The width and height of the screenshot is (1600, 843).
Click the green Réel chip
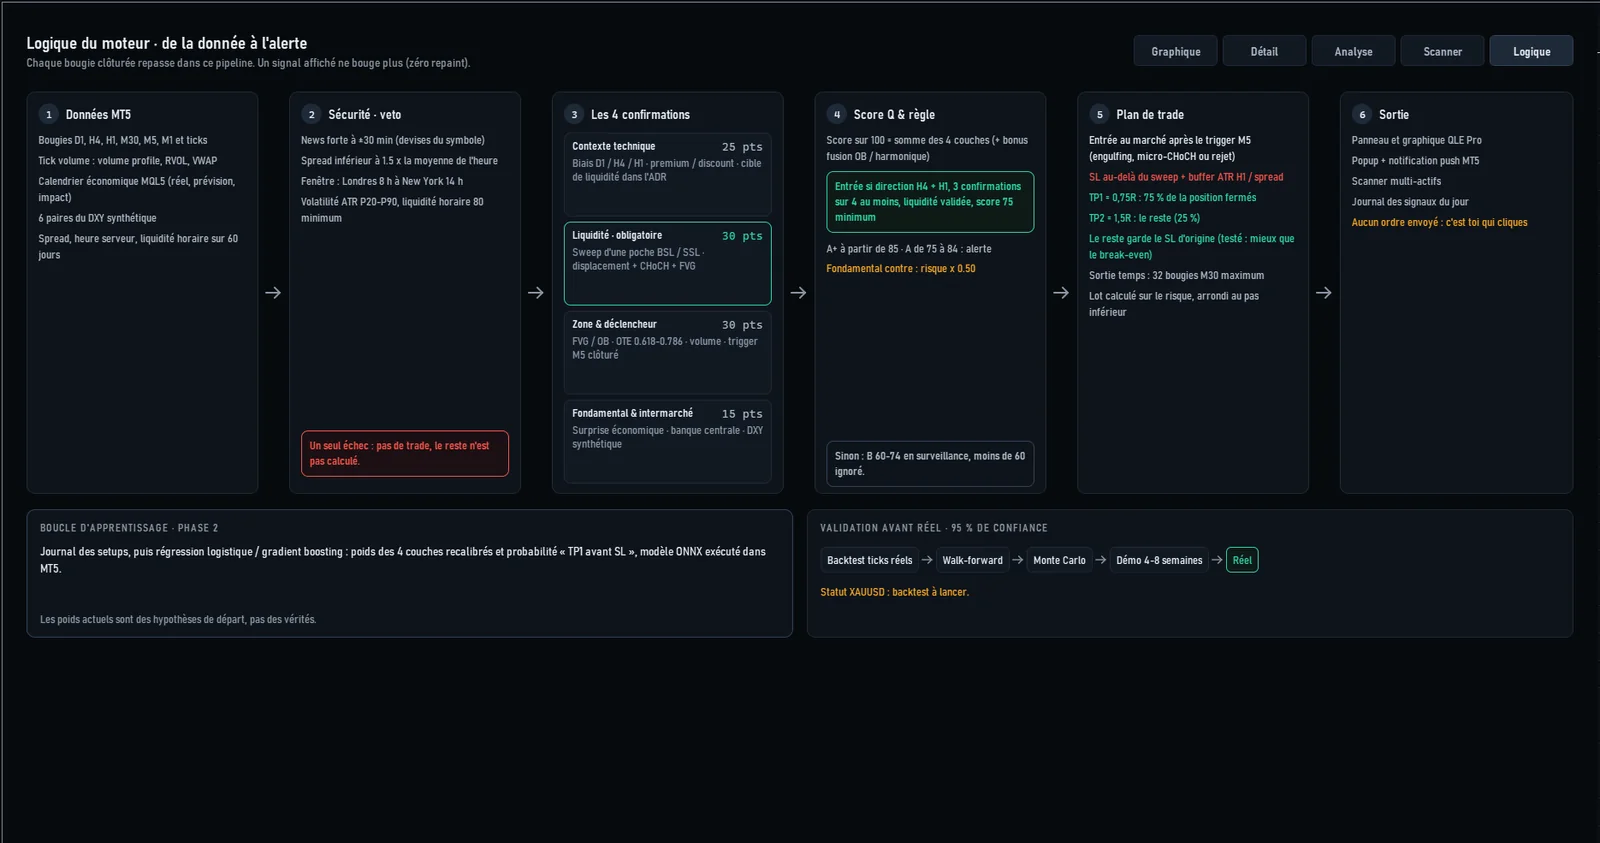(1242, 560)
